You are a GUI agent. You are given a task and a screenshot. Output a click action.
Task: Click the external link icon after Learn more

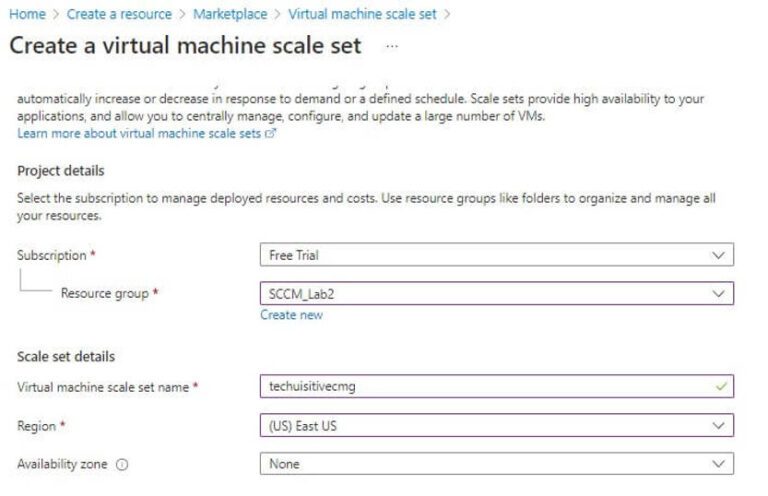tap(271, 133)
